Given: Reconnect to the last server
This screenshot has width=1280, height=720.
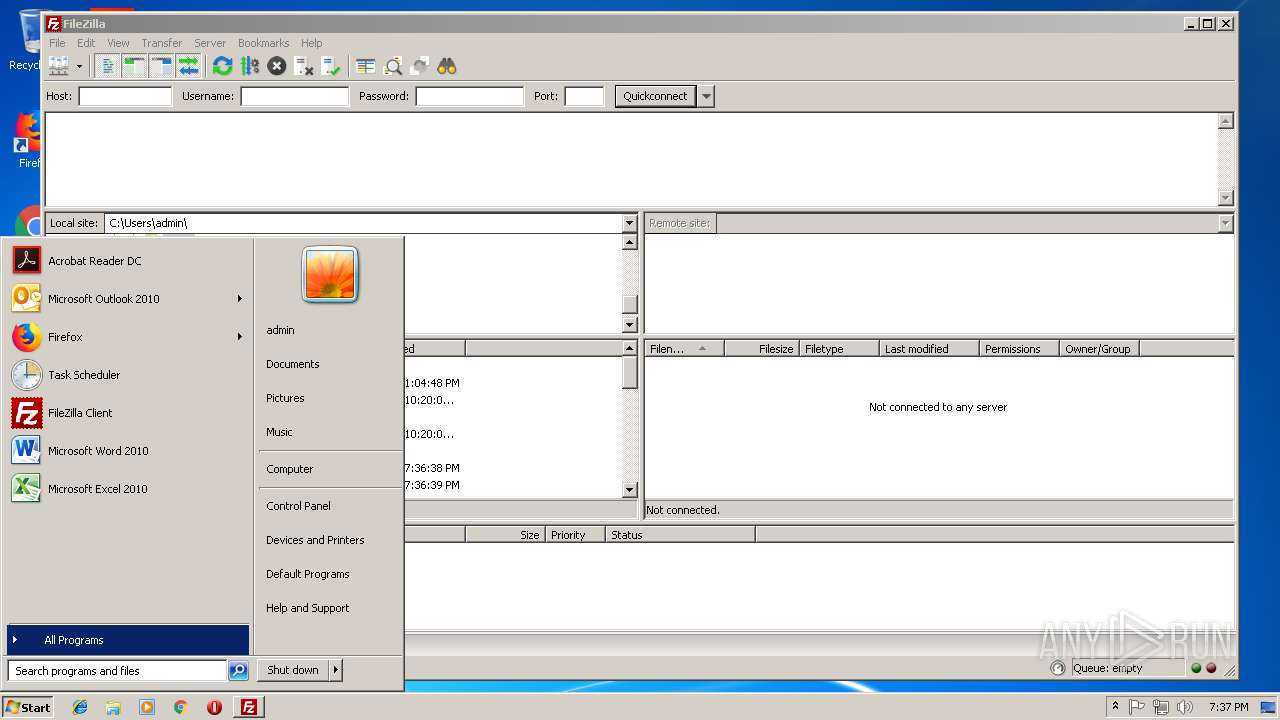Looking at the screenshot, I should click(x=331, y=66).
